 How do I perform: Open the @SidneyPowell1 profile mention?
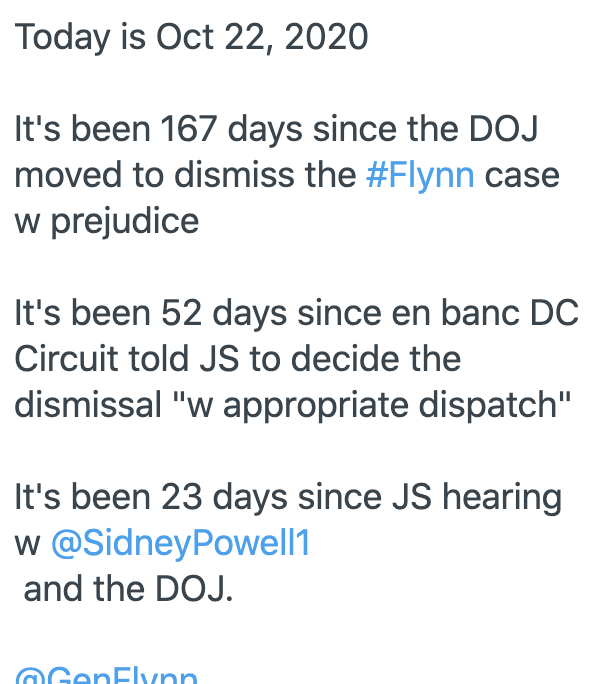tap(180, 544)
